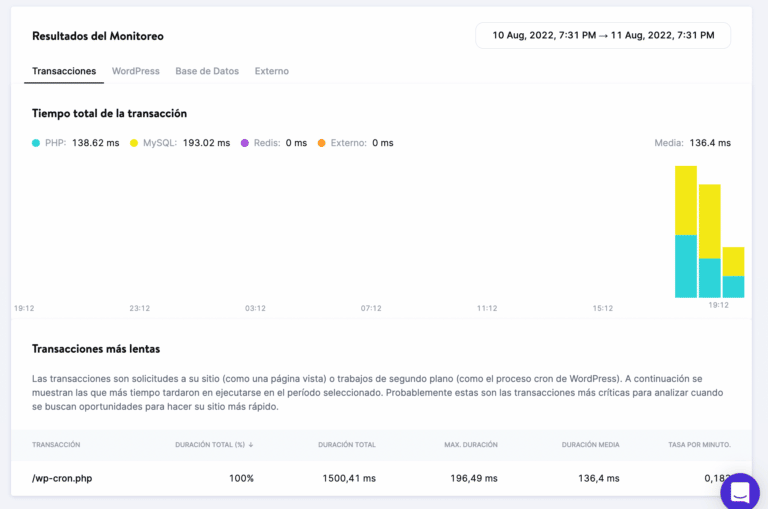
Task: Click the tallest bar in the chart
Action: [x=685, y=231]
